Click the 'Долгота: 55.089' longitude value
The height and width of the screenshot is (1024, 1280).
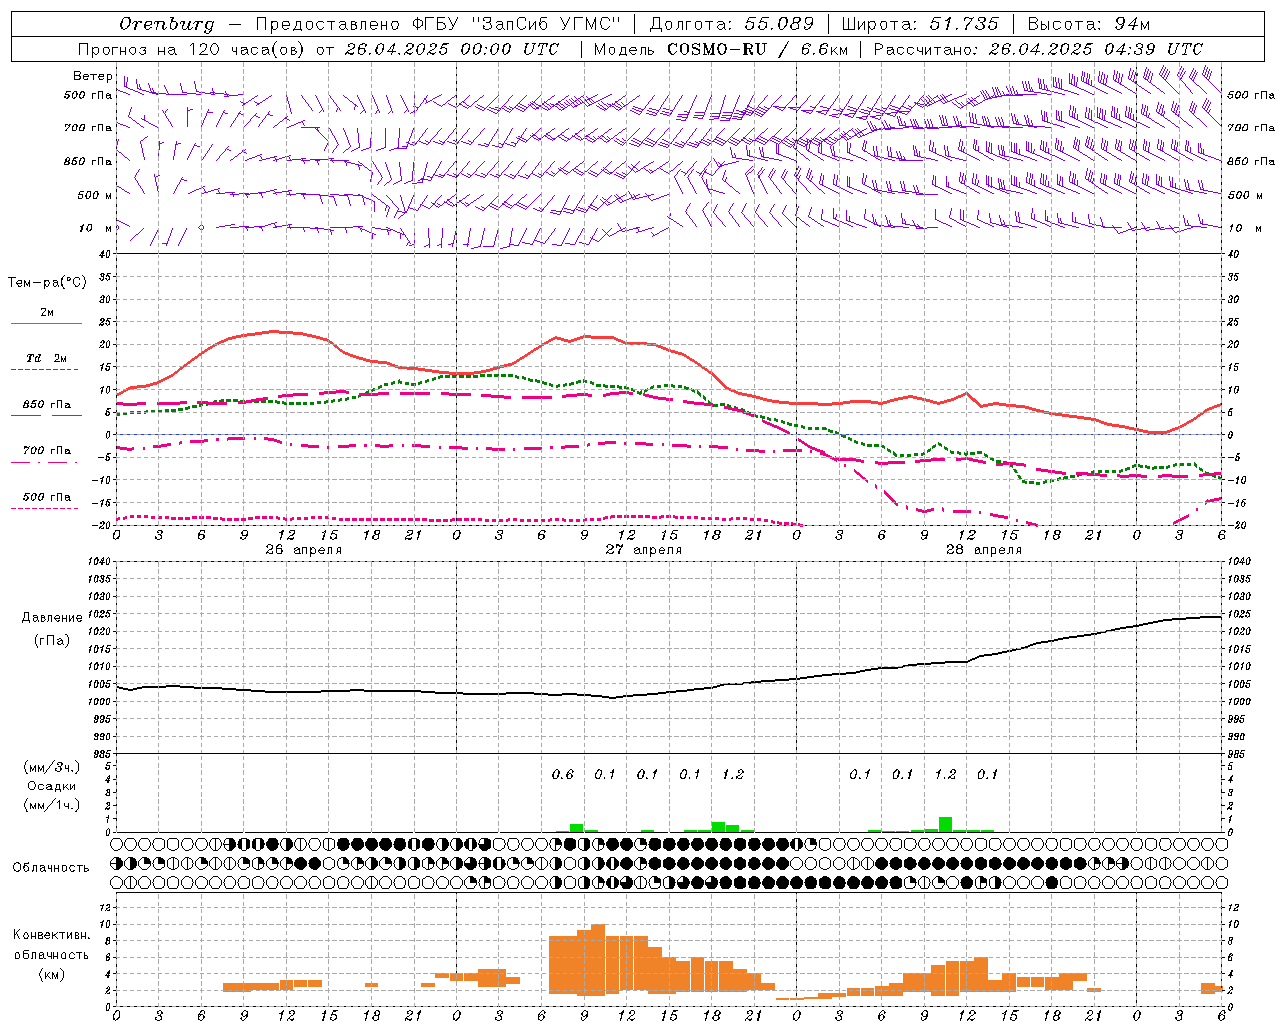pyautogui.click(x=732, y=24)
